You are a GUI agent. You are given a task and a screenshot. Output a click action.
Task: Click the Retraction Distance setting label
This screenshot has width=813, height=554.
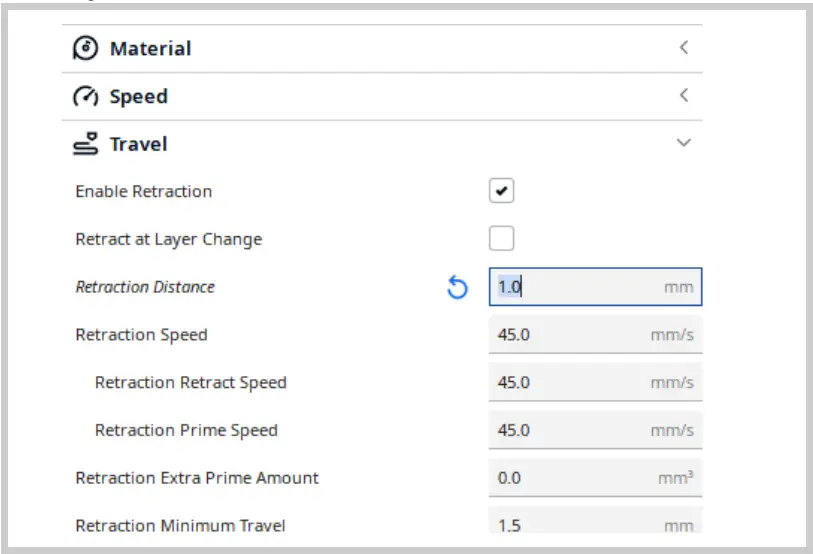[145, 287]
